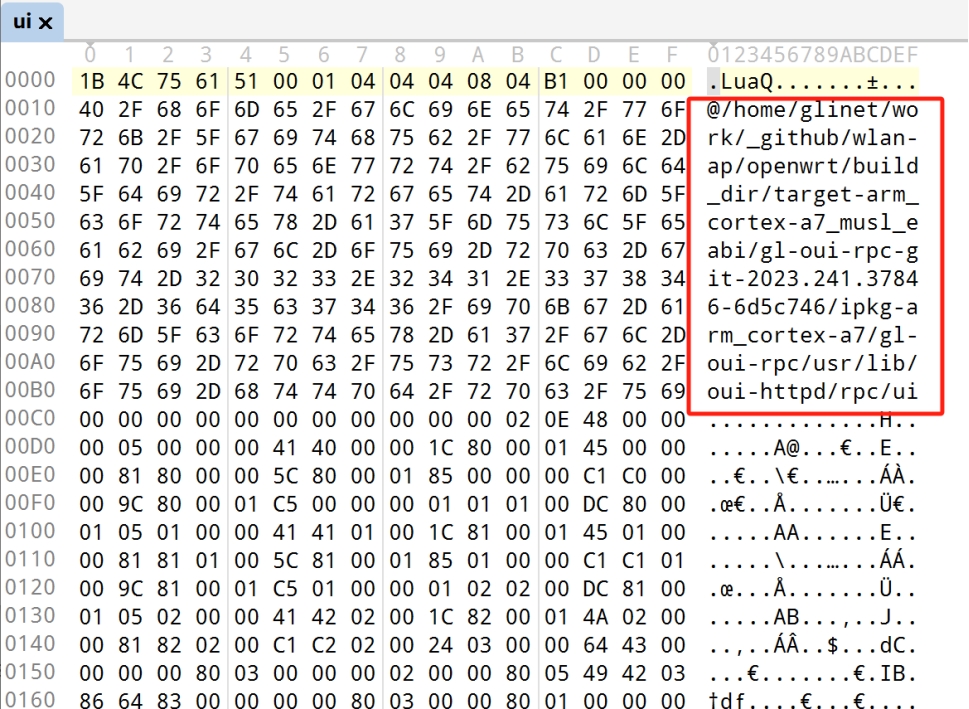Screen dimensions: 969x709
Task: Select byte B1 in first row
Action: [x=556, y=81]
